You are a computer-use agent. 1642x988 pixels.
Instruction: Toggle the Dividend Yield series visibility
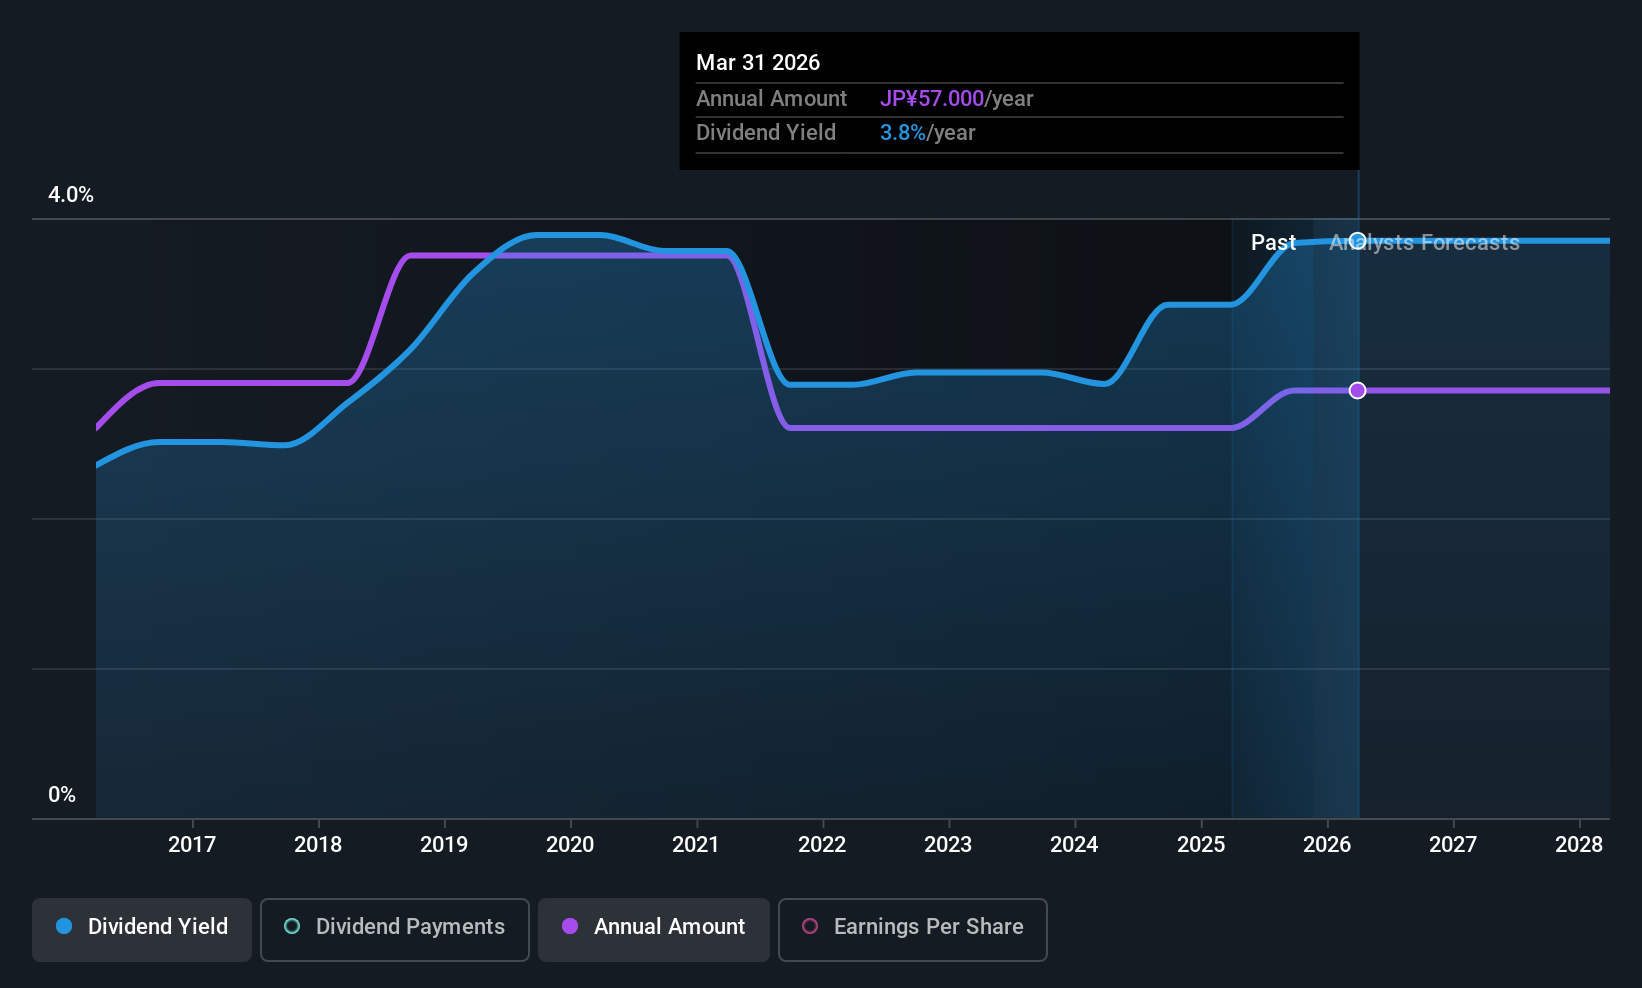141,928
